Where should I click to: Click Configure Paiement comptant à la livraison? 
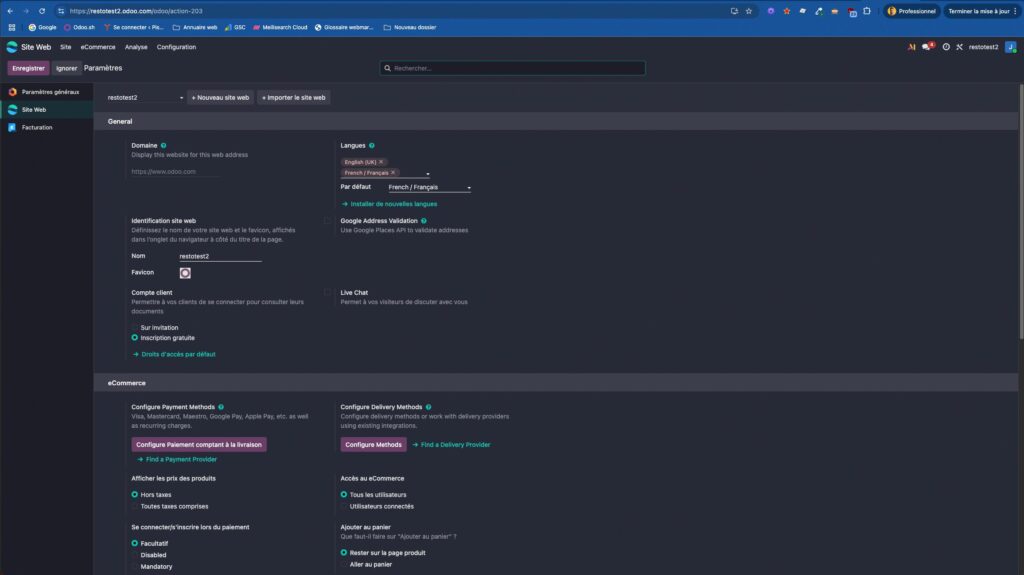coord(199,444)
